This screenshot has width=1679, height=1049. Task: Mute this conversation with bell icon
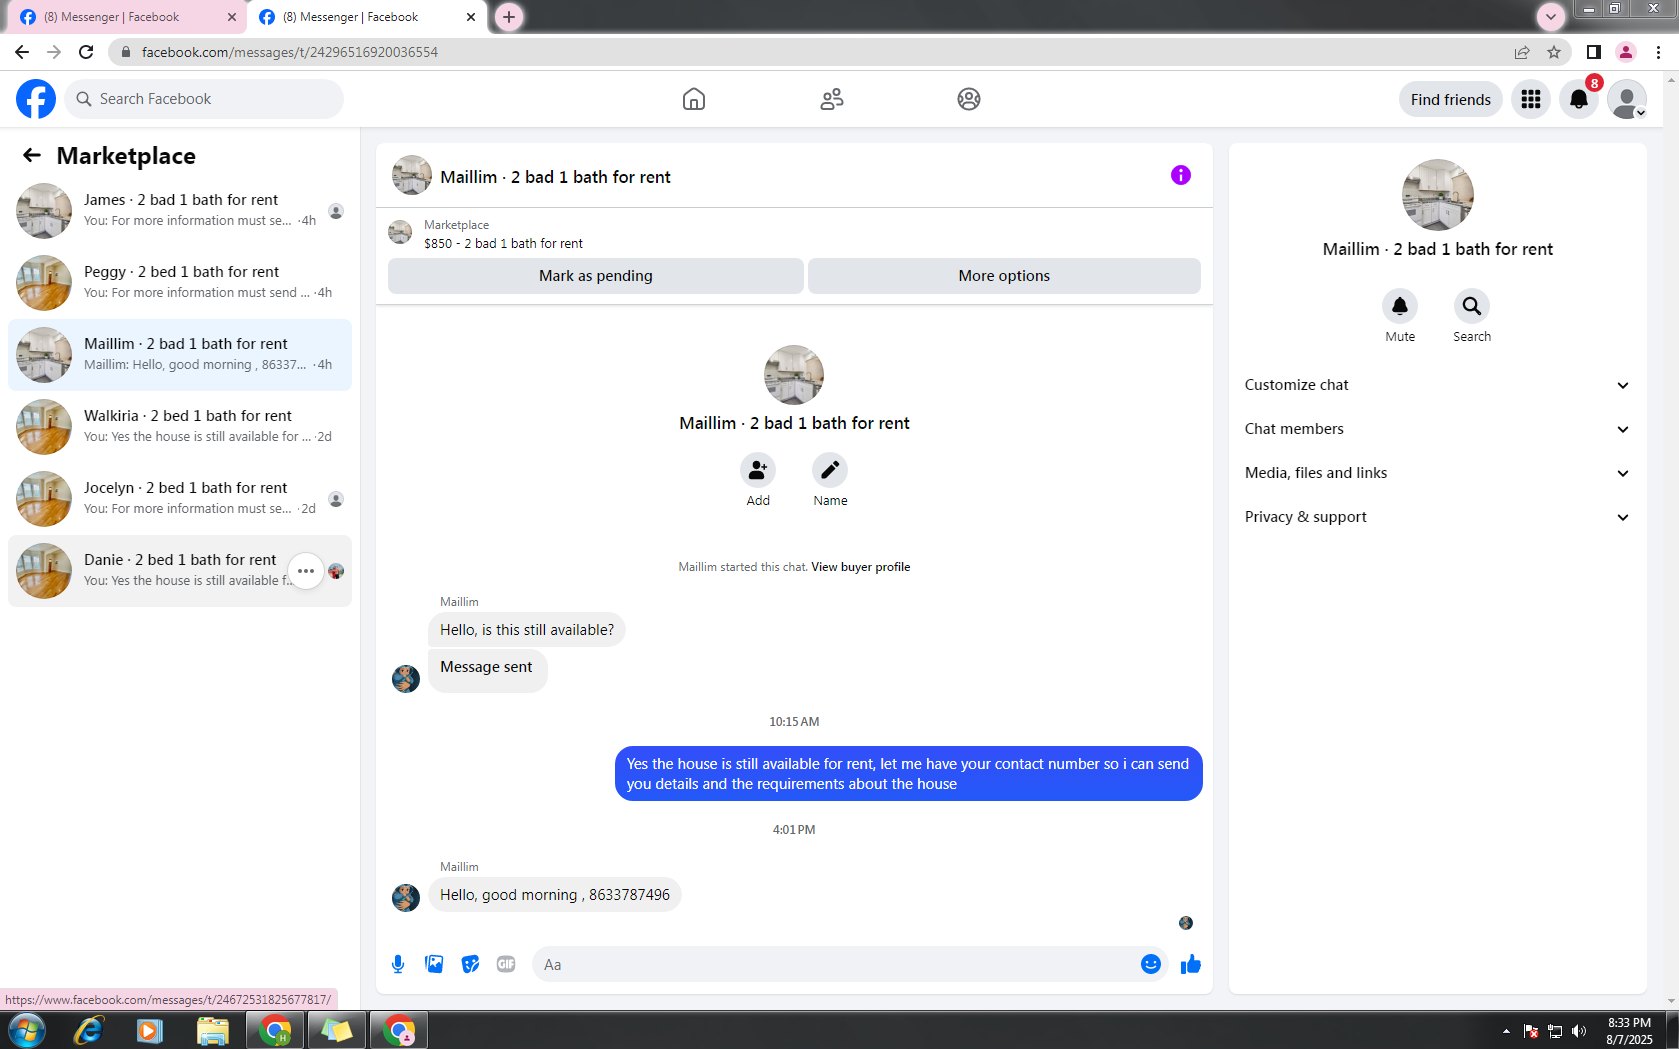(1400, 306)
